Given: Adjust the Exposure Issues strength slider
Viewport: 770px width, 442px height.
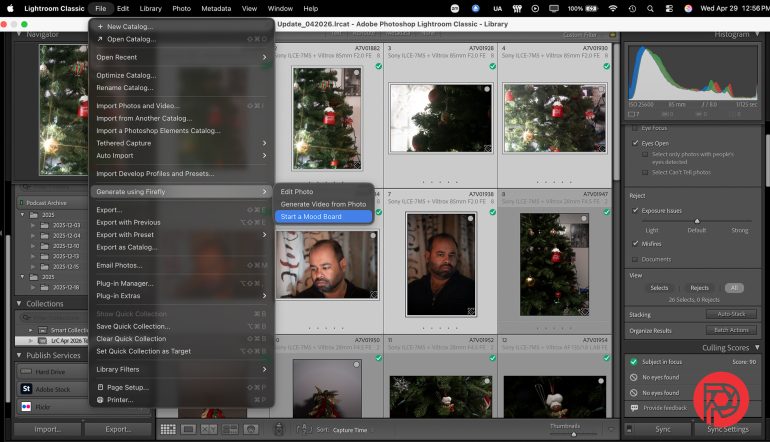Looking at the screenshot, I should [697, 221].
